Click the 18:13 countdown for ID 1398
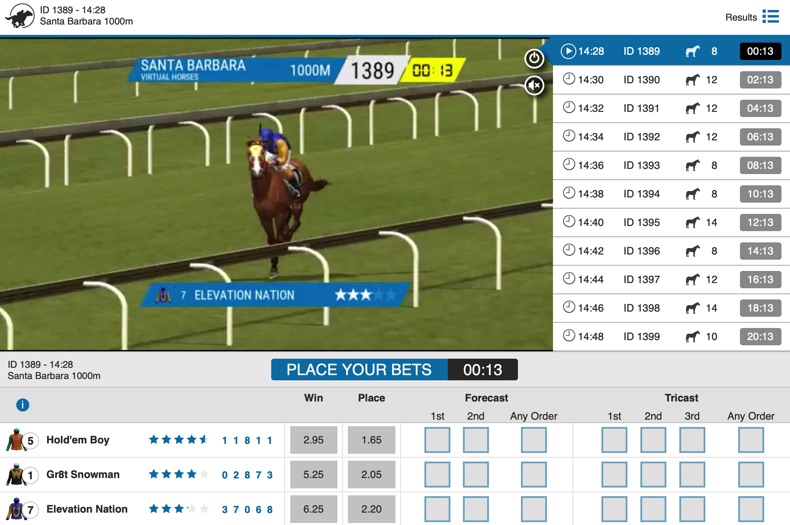This screenshot has height=525, width=790. click(760, 308)
